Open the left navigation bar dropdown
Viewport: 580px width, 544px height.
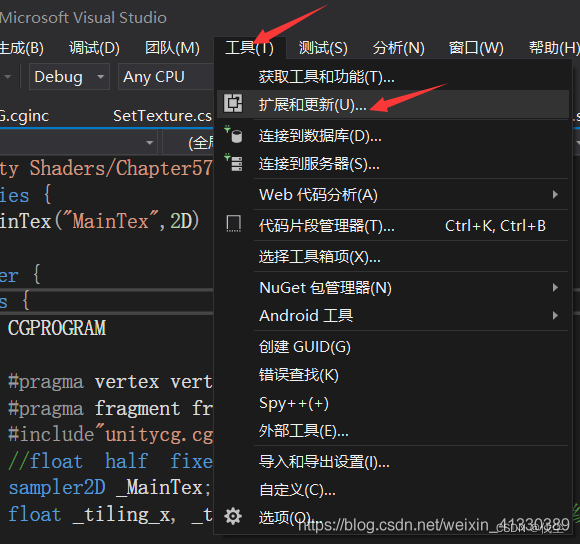[79, 142]
